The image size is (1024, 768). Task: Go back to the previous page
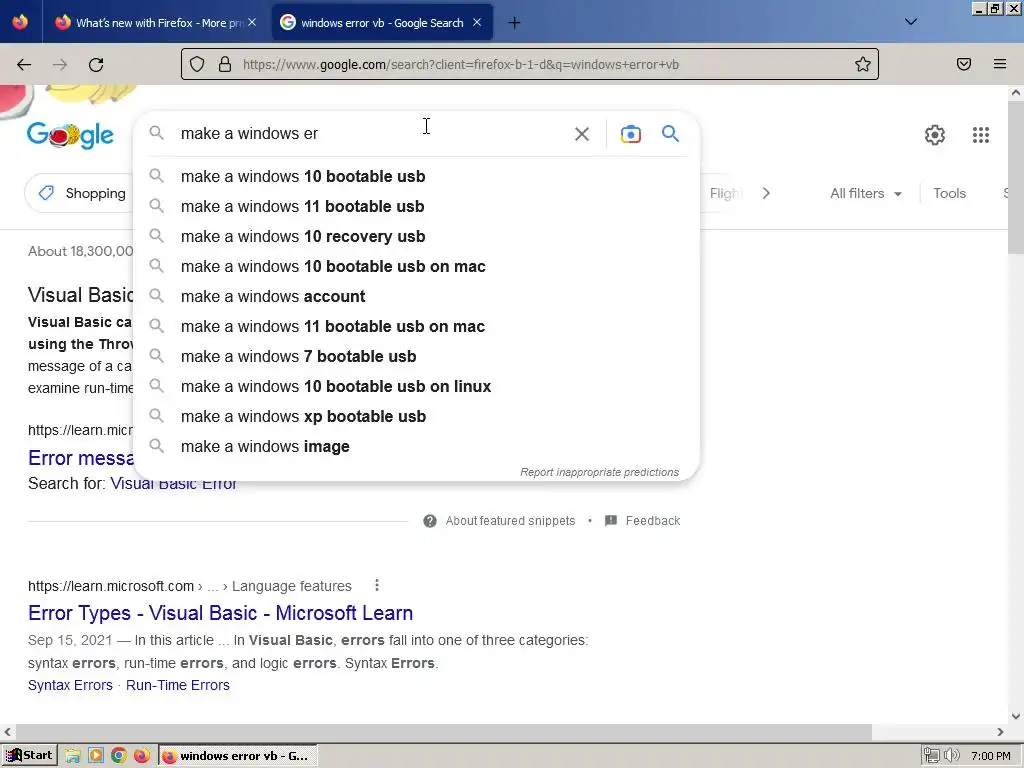(x=24, y=65)
